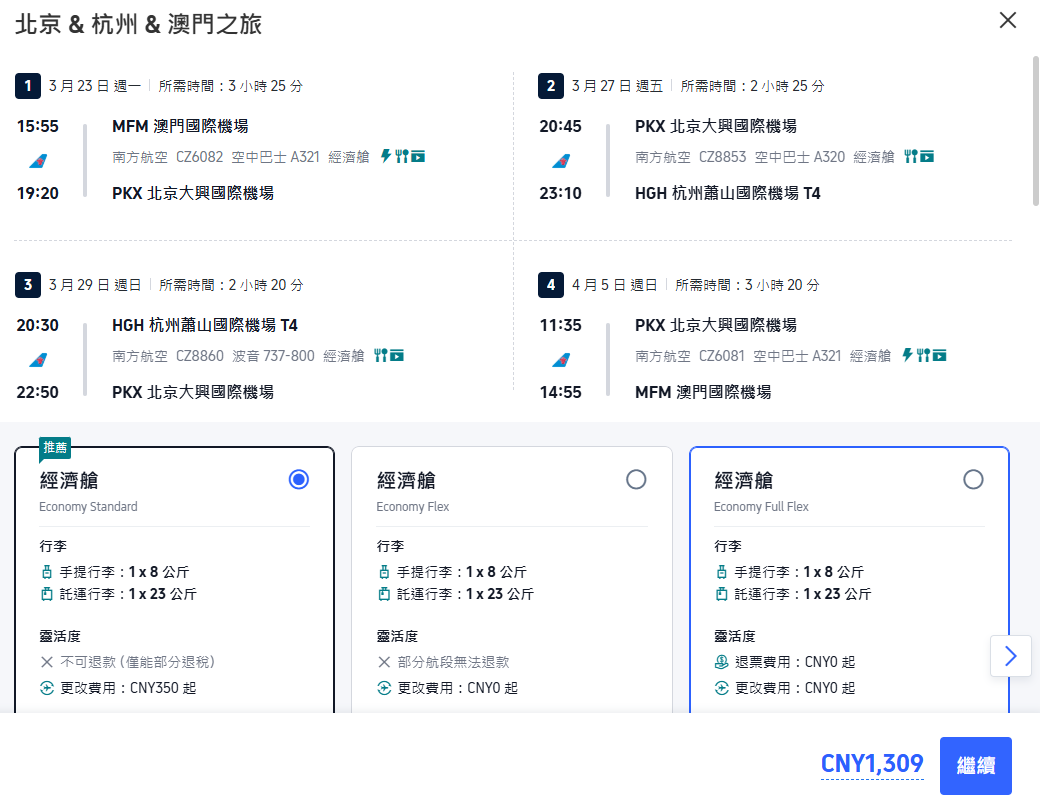Select the Economy Standard radio button
Viewport: 1040px width, 805px height.
(x=298, y=479)
